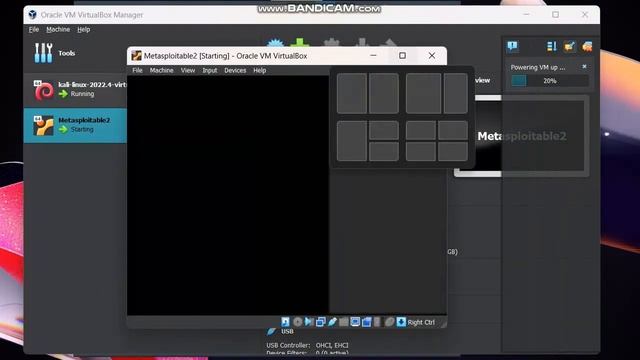Image resolution: width=640 pixels, height=360 pixels.
Task: Snap window to wide left zone of uneven layout
Action: click(424, 93)
